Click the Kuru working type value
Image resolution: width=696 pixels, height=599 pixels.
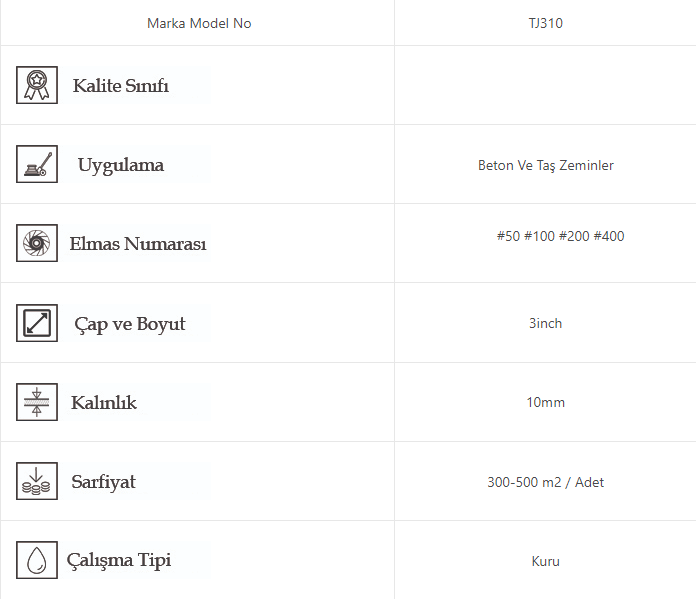pyautogui.click(x=545, y=561)
